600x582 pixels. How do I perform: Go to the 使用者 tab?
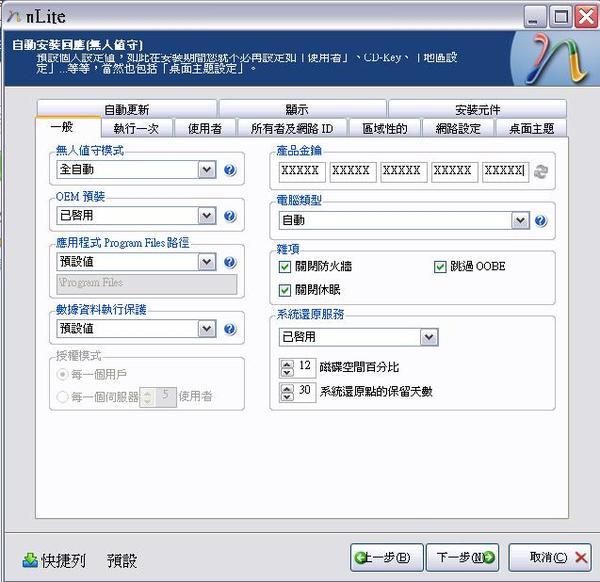tap(205, 128)
